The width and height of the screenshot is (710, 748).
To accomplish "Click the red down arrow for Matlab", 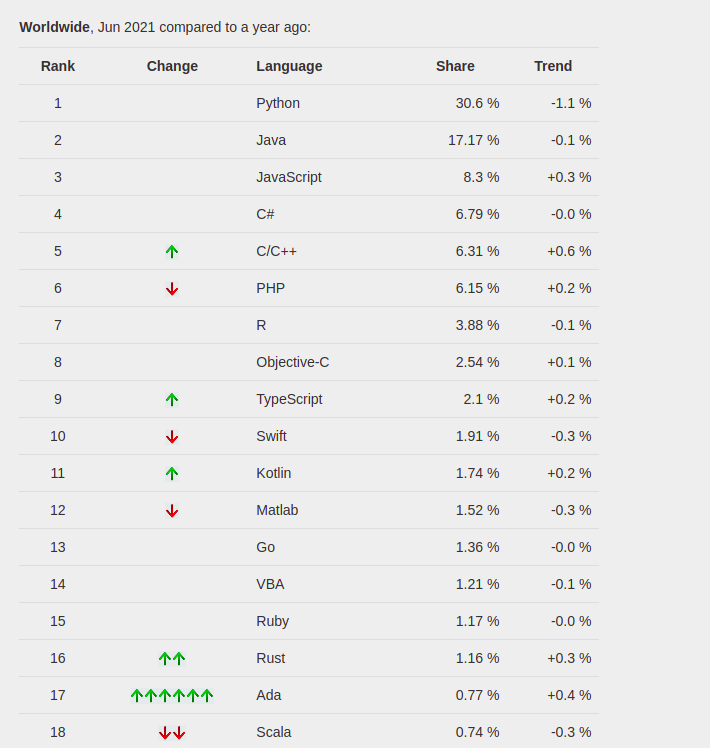I will [172, 510].
